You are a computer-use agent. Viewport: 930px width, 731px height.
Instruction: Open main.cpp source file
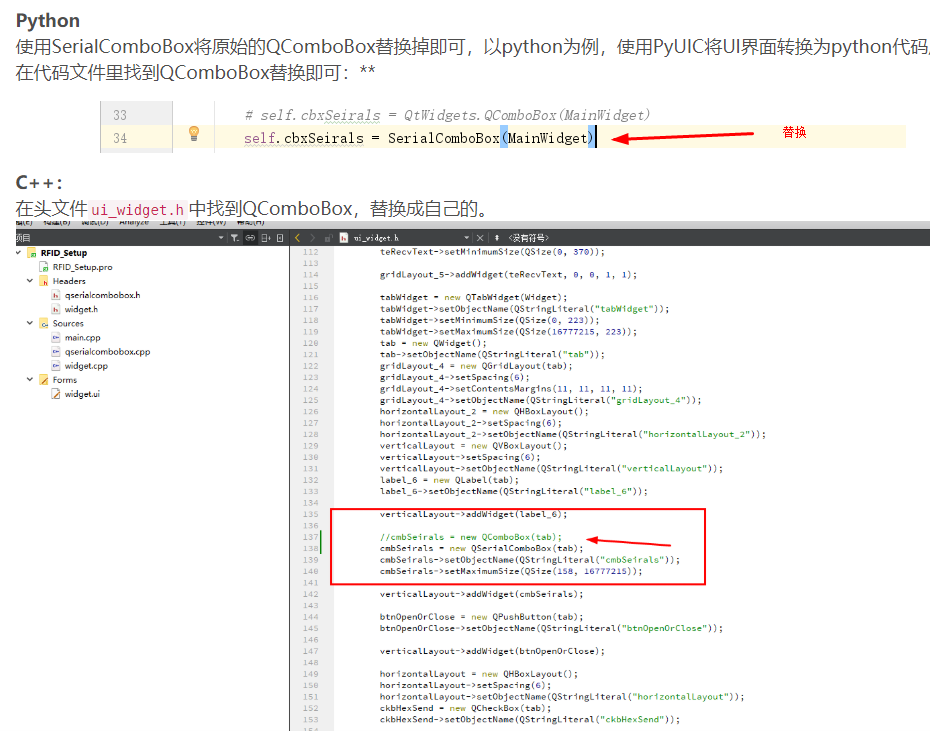tap(82, 338)
